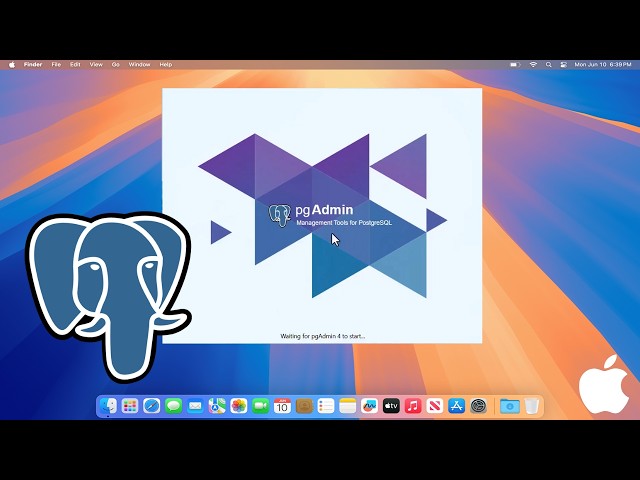Click the pgAdmin elephant logo on splash

click(280, 216)
